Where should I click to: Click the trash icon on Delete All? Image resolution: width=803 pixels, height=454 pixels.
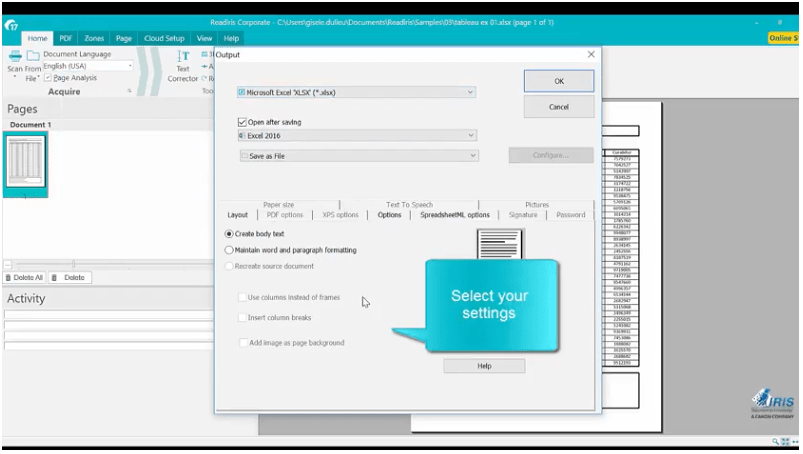click(8, 277)
